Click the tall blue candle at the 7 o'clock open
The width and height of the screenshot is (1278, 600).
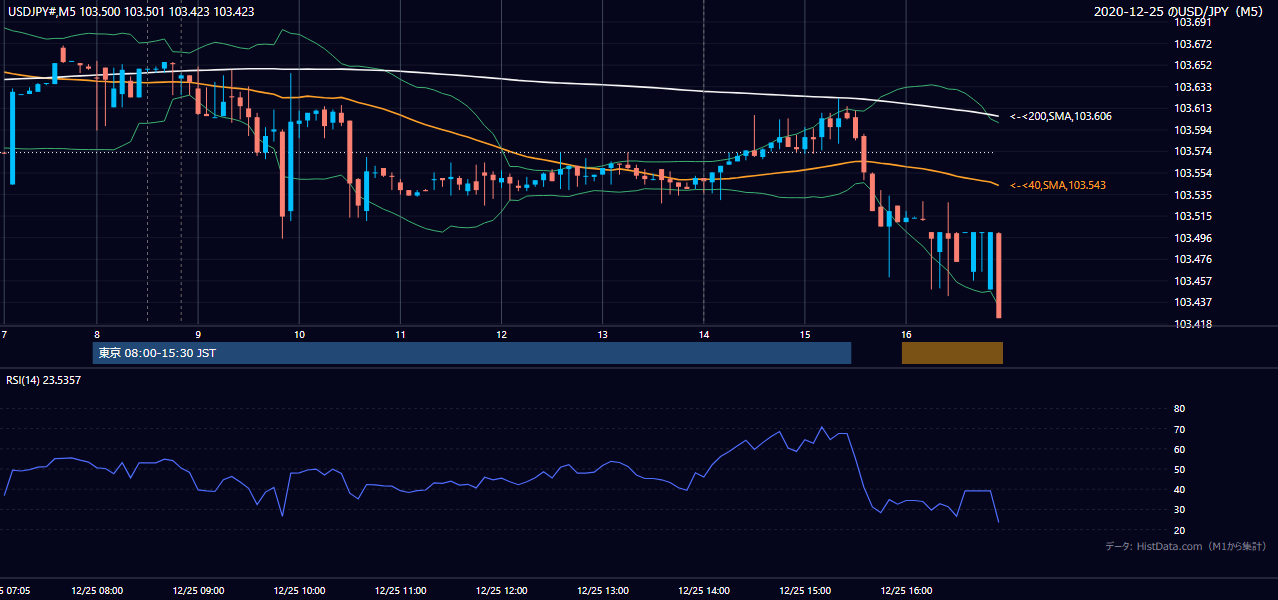click(x=12, y=138)
